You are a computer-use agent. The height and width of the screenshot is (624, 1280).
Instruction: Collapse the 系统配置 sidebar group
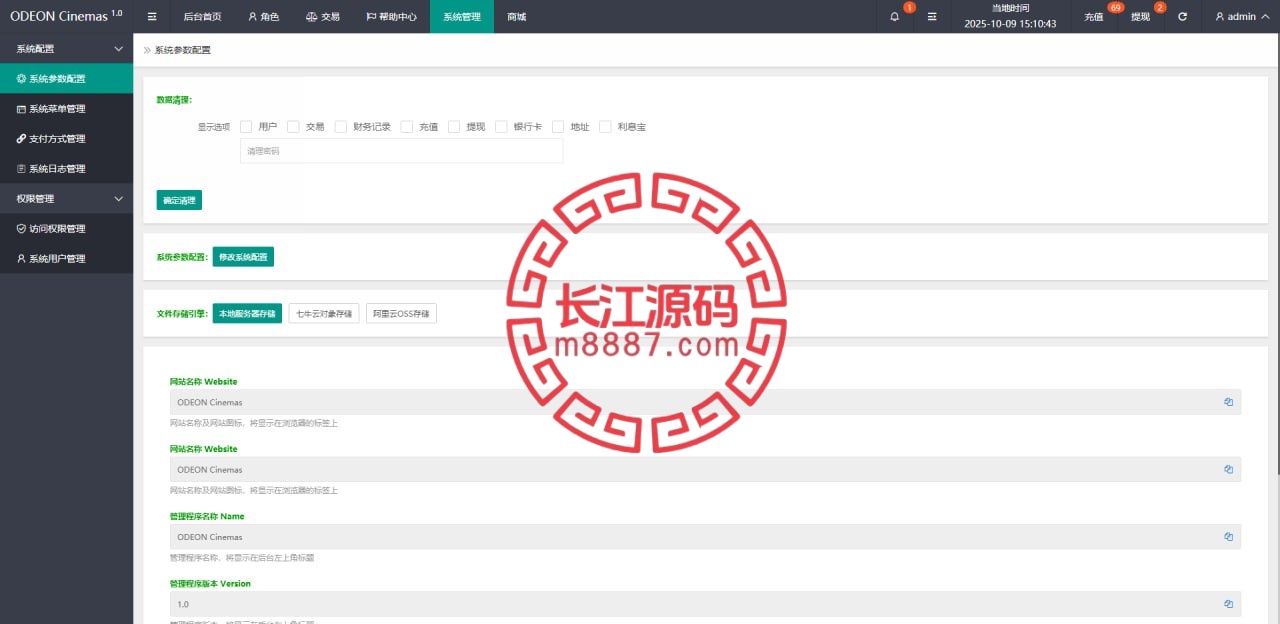(66, 48)
